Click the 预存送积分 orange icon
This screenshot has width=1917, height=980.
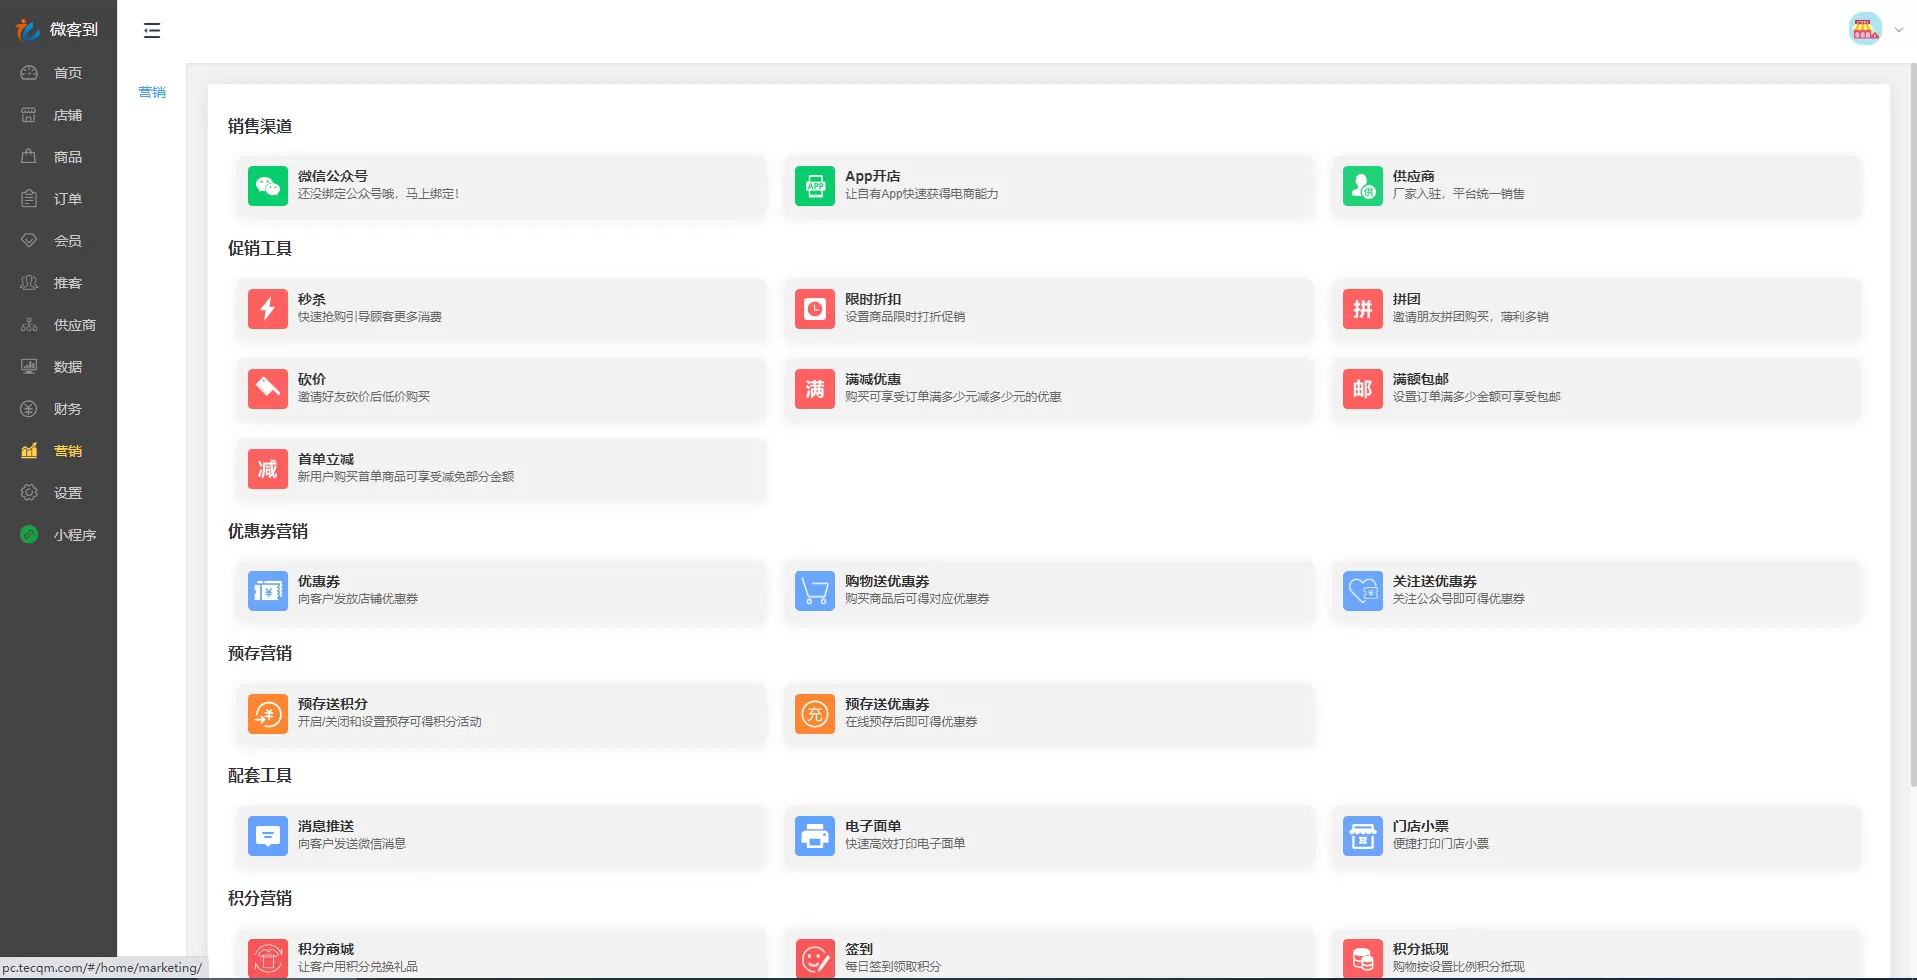[268, 714]
